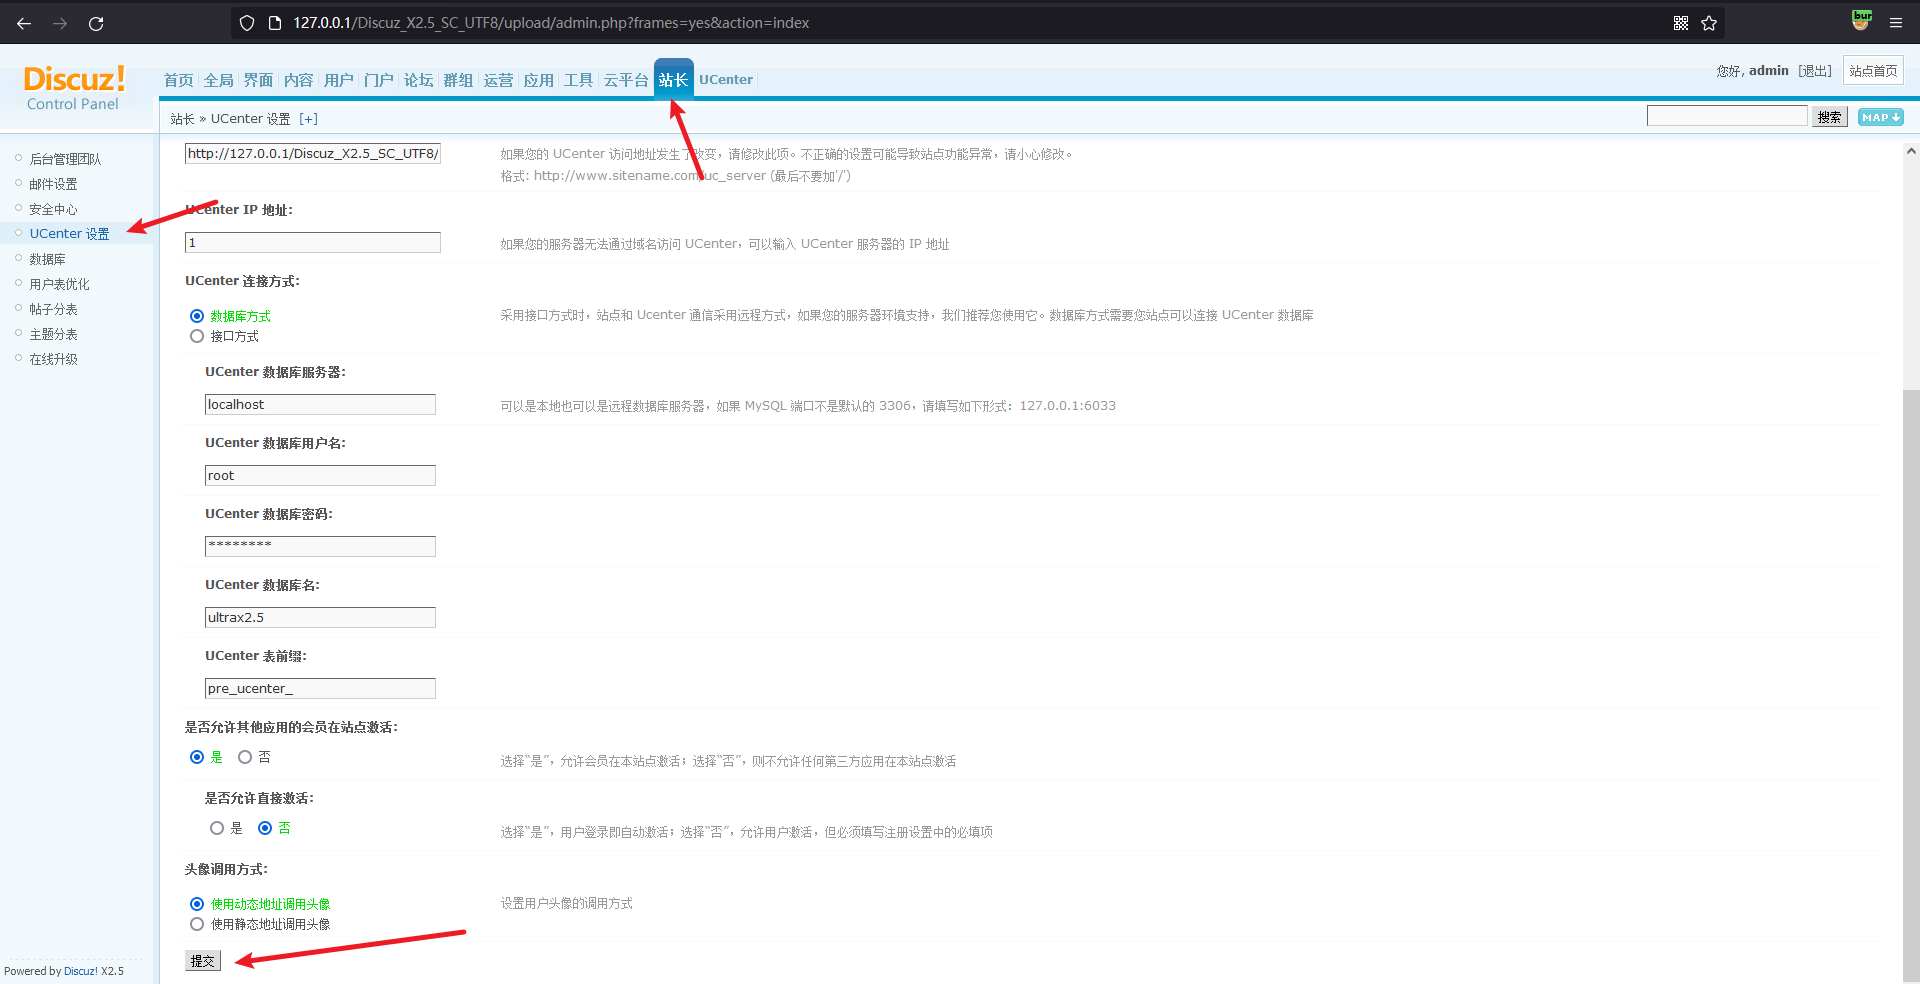
Task: Choose 是 for direct activation
Action: pyautogui.click(x=217, y=828)
